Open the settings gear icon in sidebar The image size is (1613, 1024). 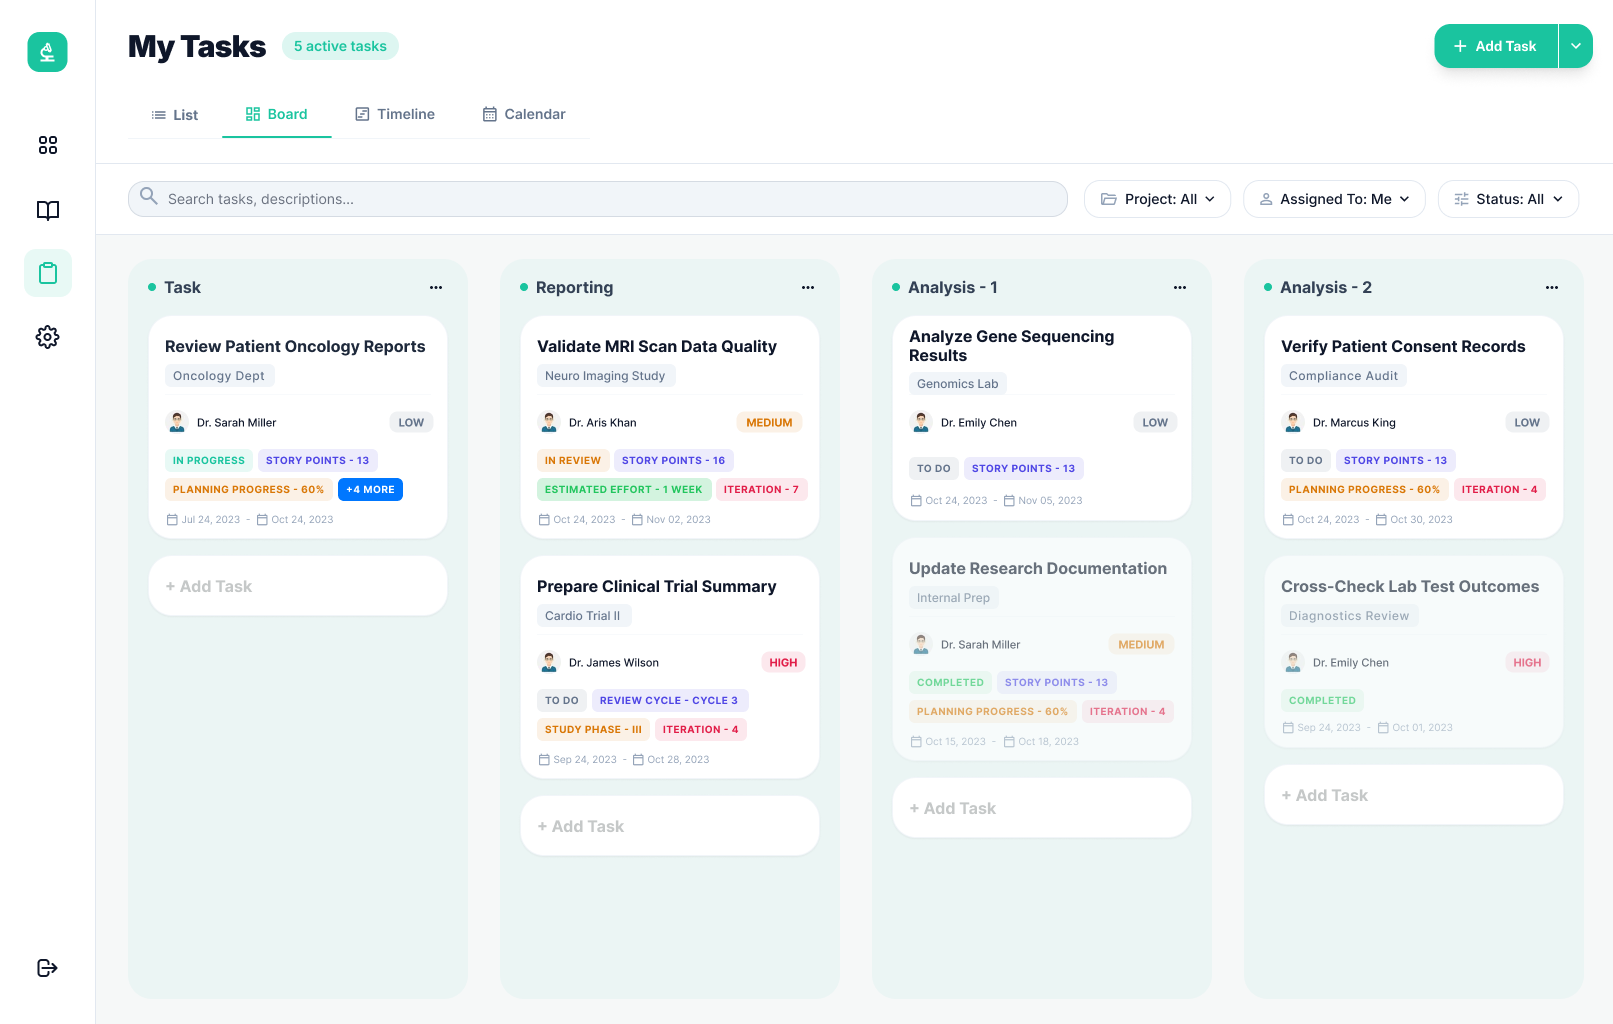pos(47,337)
